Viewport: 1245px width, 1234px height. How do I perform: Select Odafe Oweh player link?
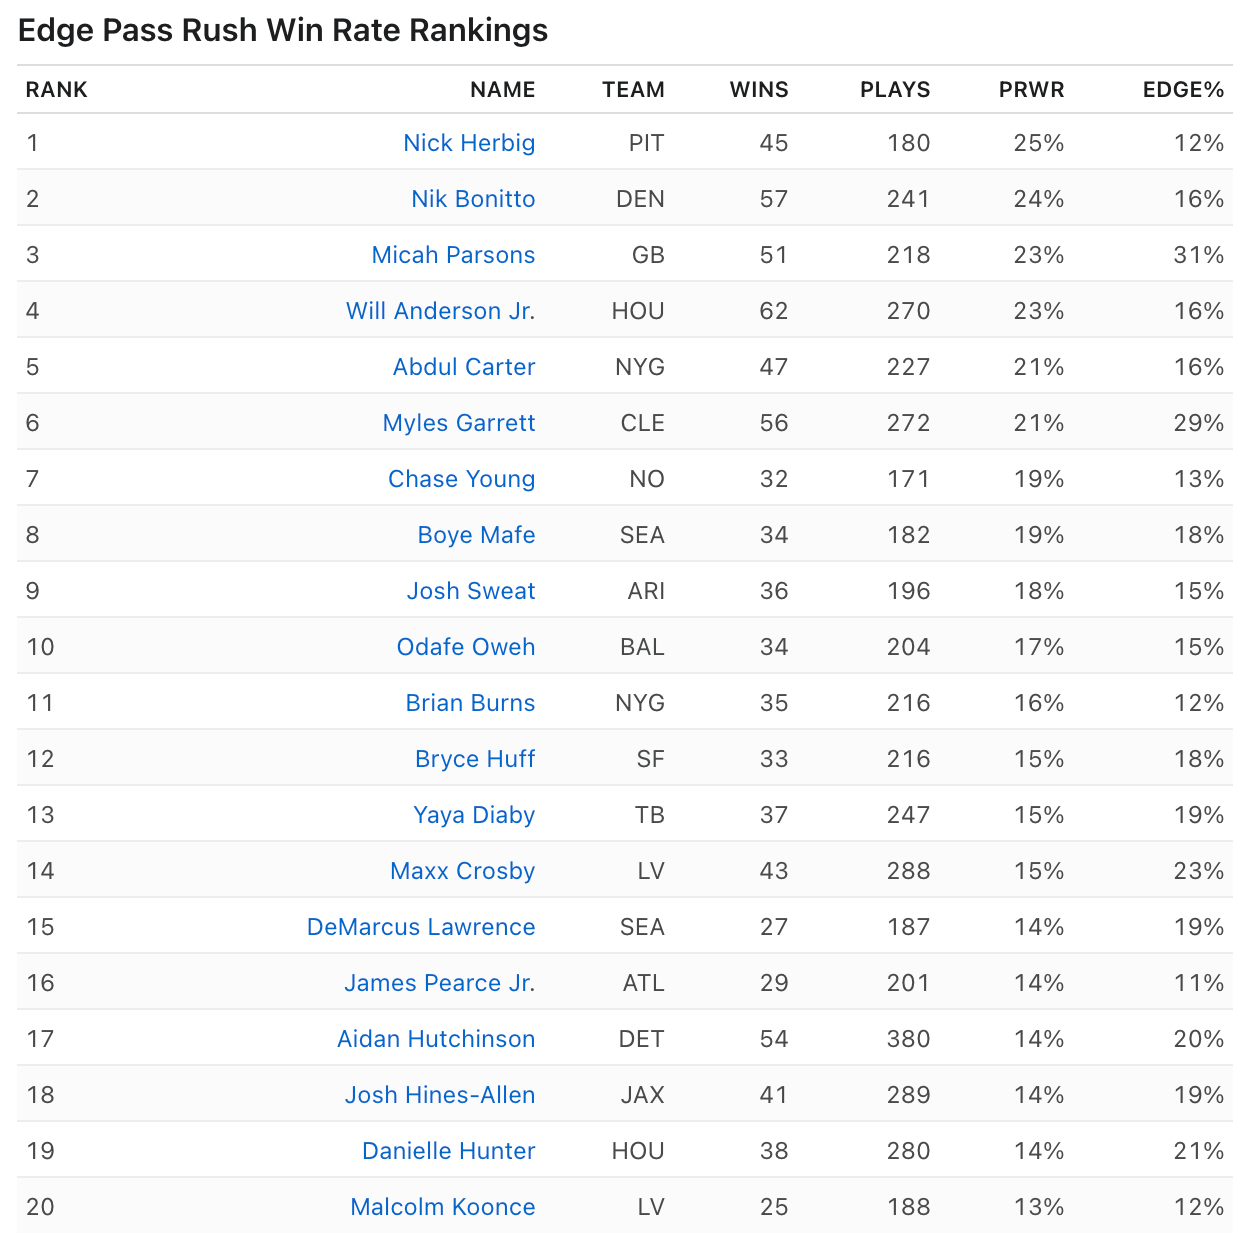coord(466,647)
